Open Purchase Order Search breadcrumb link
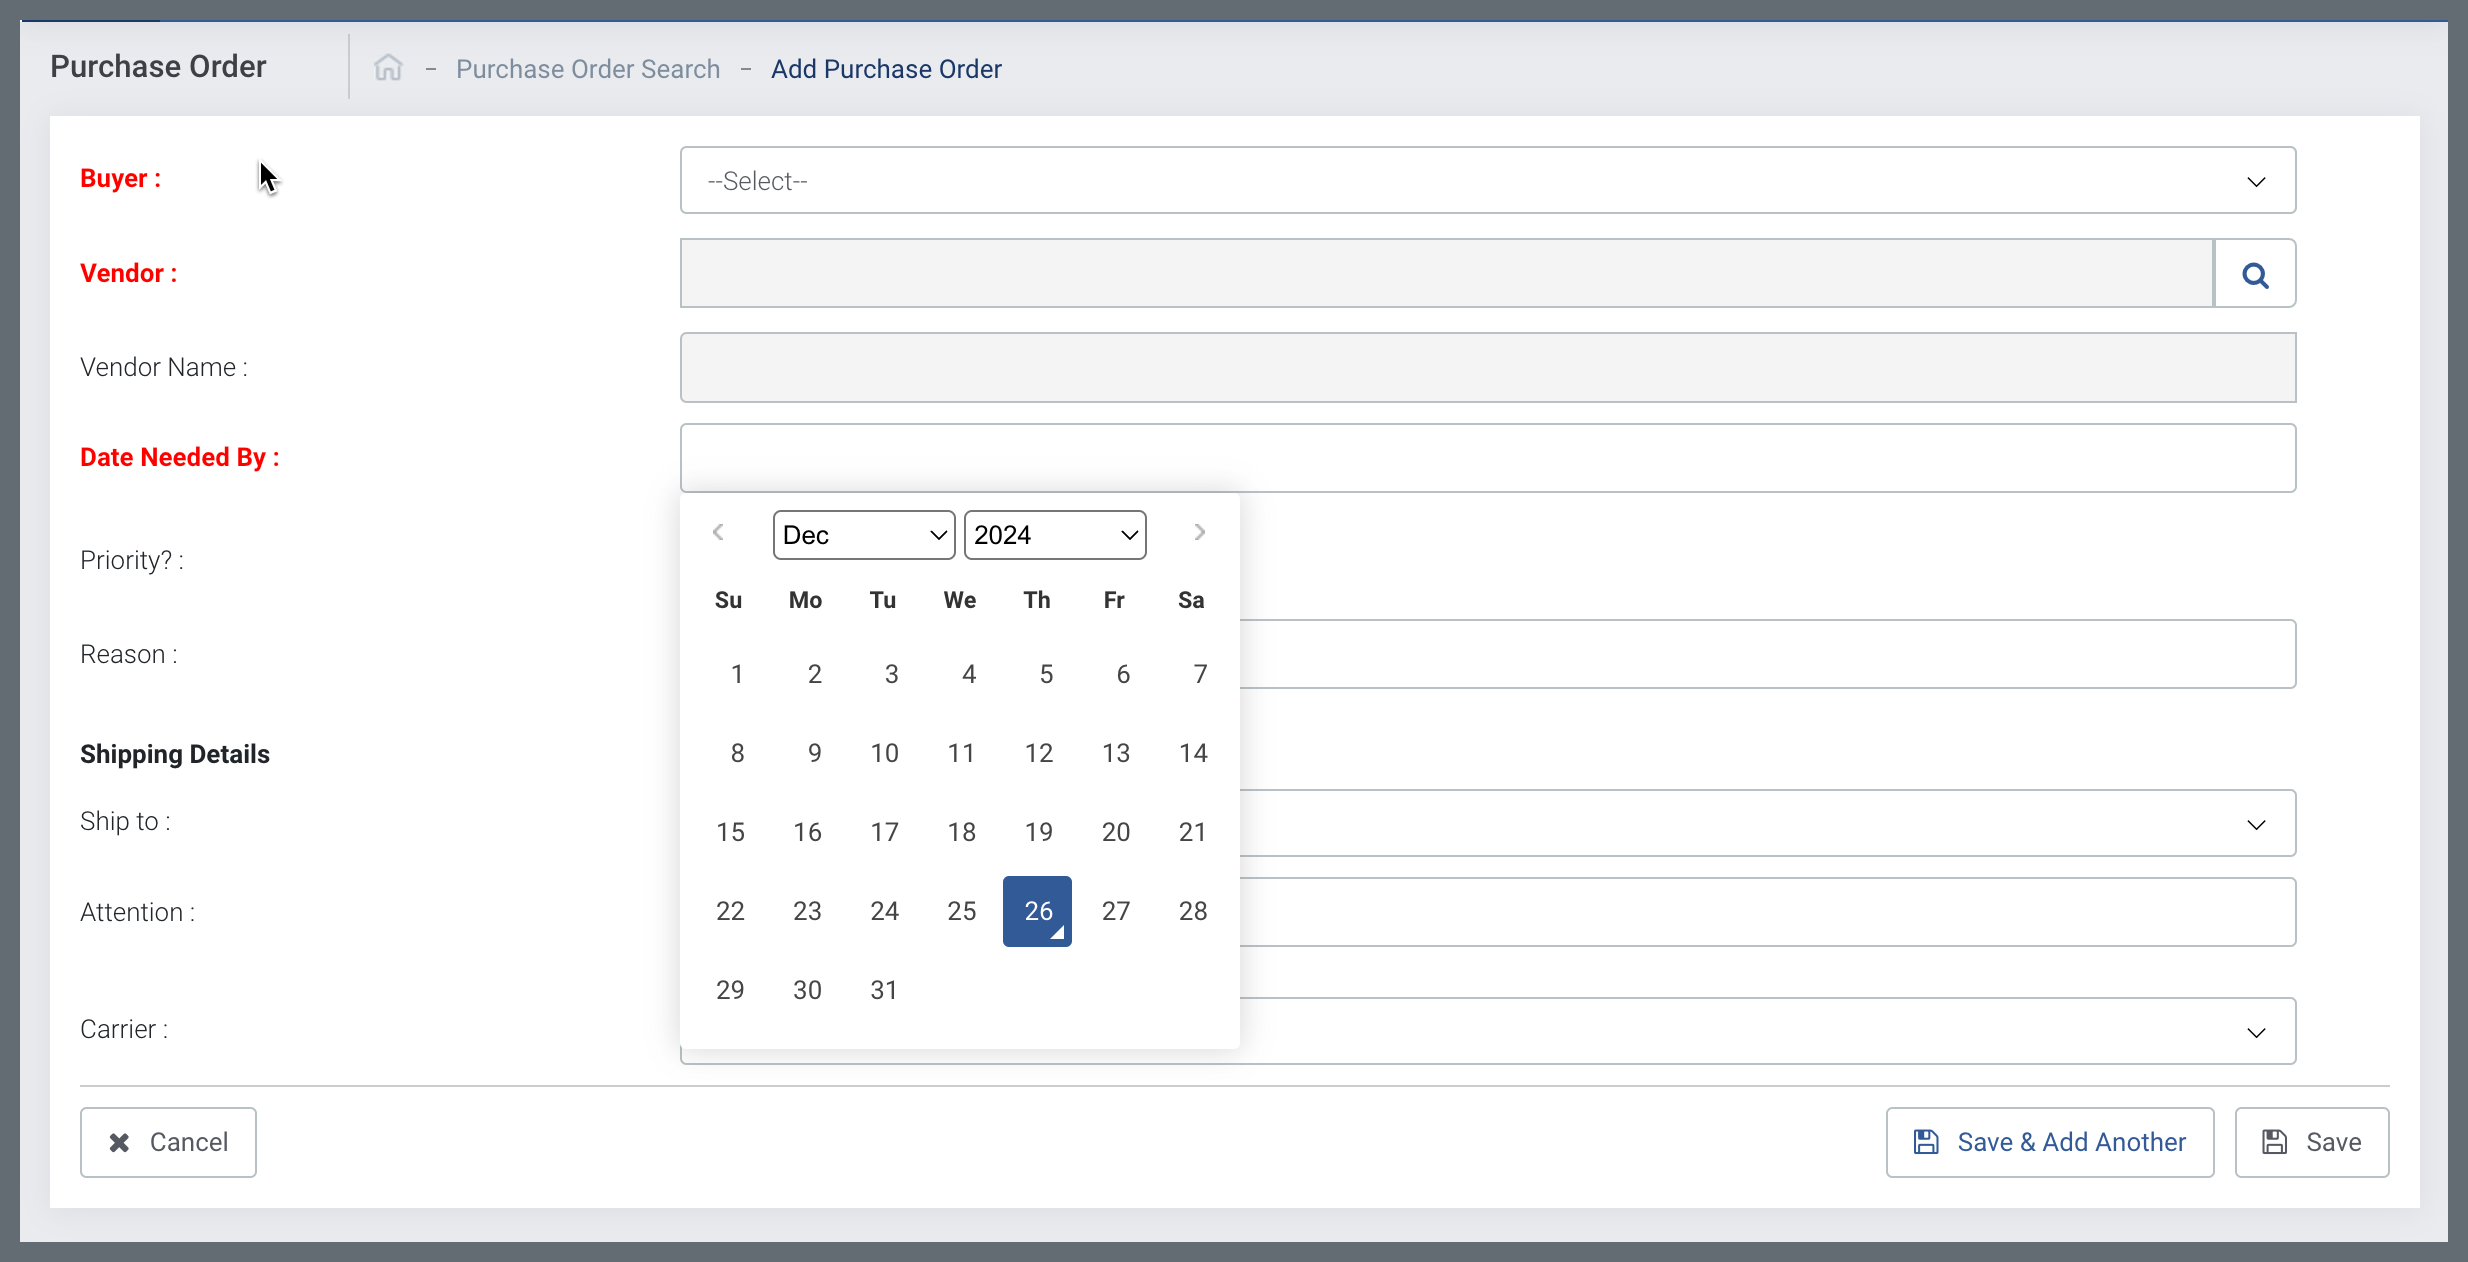This screenshot has height=1262, width=2468. click(588, 69)
